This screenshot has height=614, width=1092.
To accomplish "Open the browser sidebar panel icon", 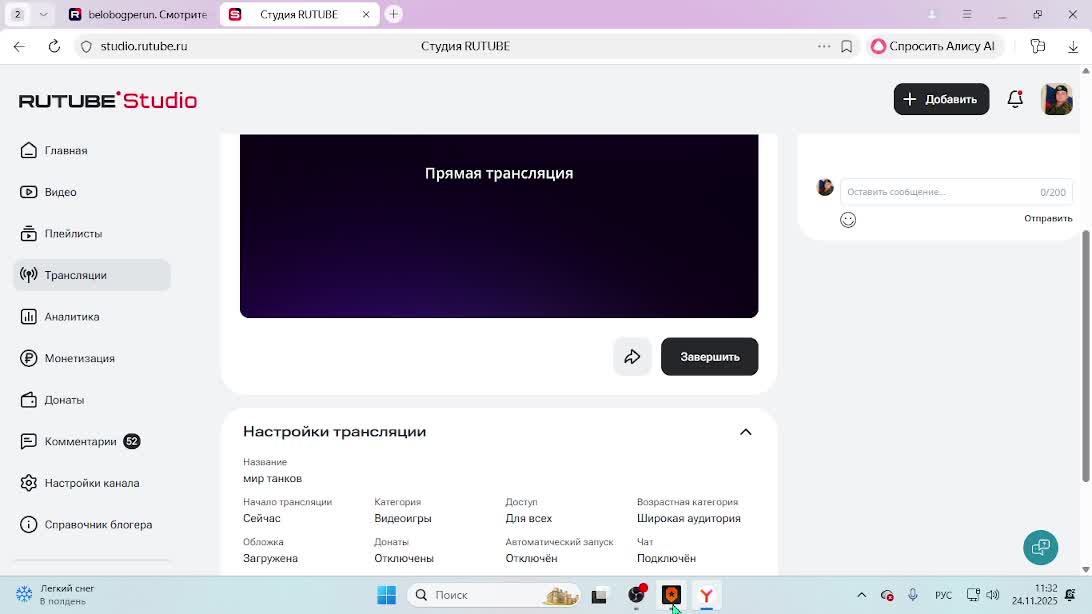I will pos(1038,47).
